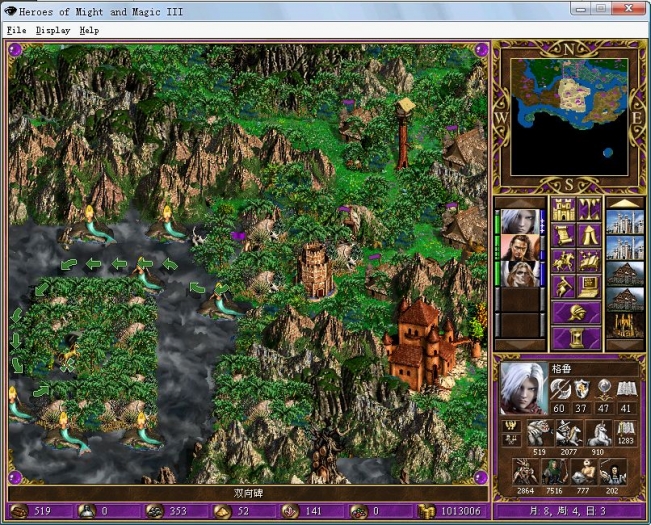Click the troop stack numbering 2864
The image size is (651, 525).
pyautogui.click(x=525, y=472)
